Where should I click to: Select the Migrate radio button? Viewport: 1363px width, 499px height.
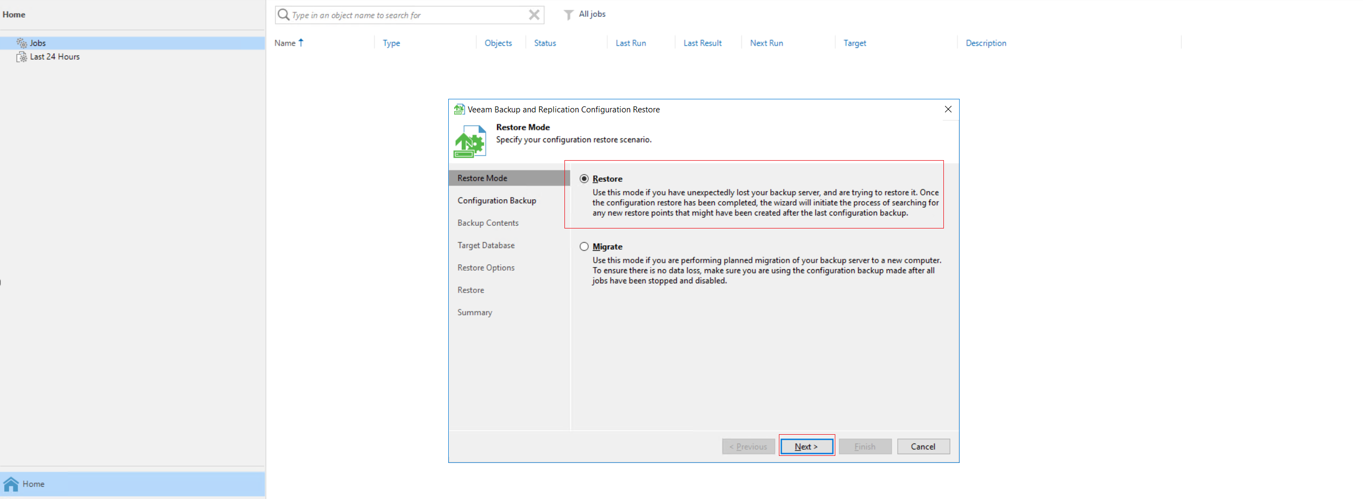(585, 246)
